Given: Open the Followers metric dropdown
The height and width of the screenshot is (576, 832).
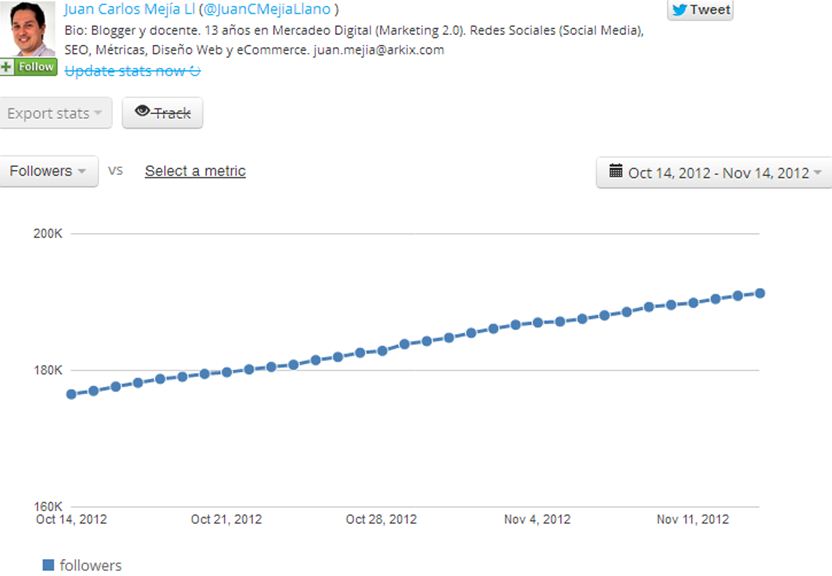Looking at the screenshot, I should (49, 171).
